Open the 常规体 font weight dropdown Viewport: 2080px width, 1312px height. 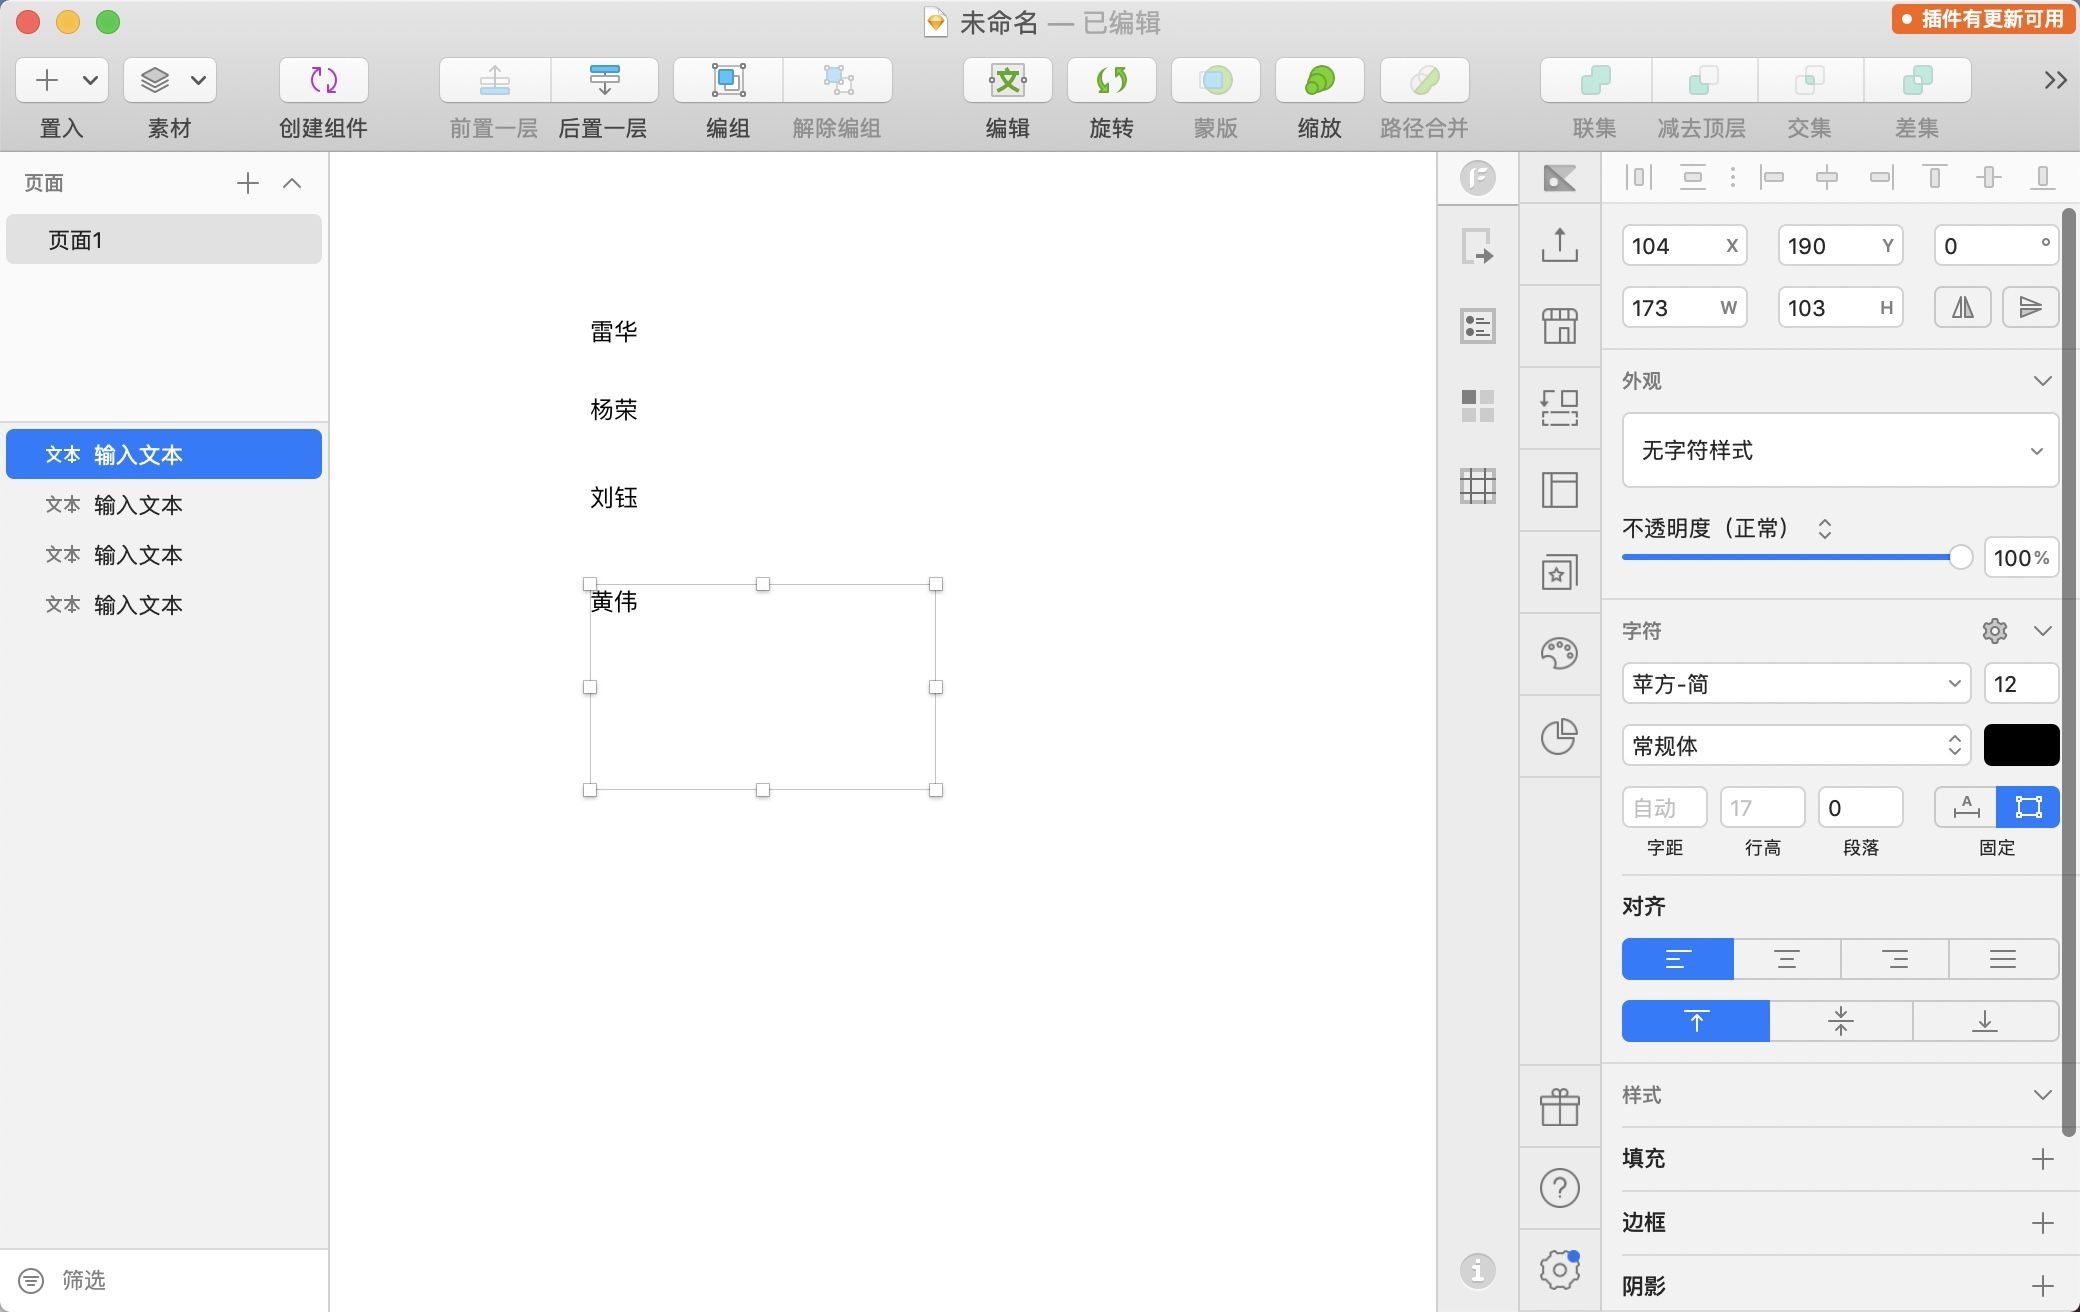[x=1796, y=746]
